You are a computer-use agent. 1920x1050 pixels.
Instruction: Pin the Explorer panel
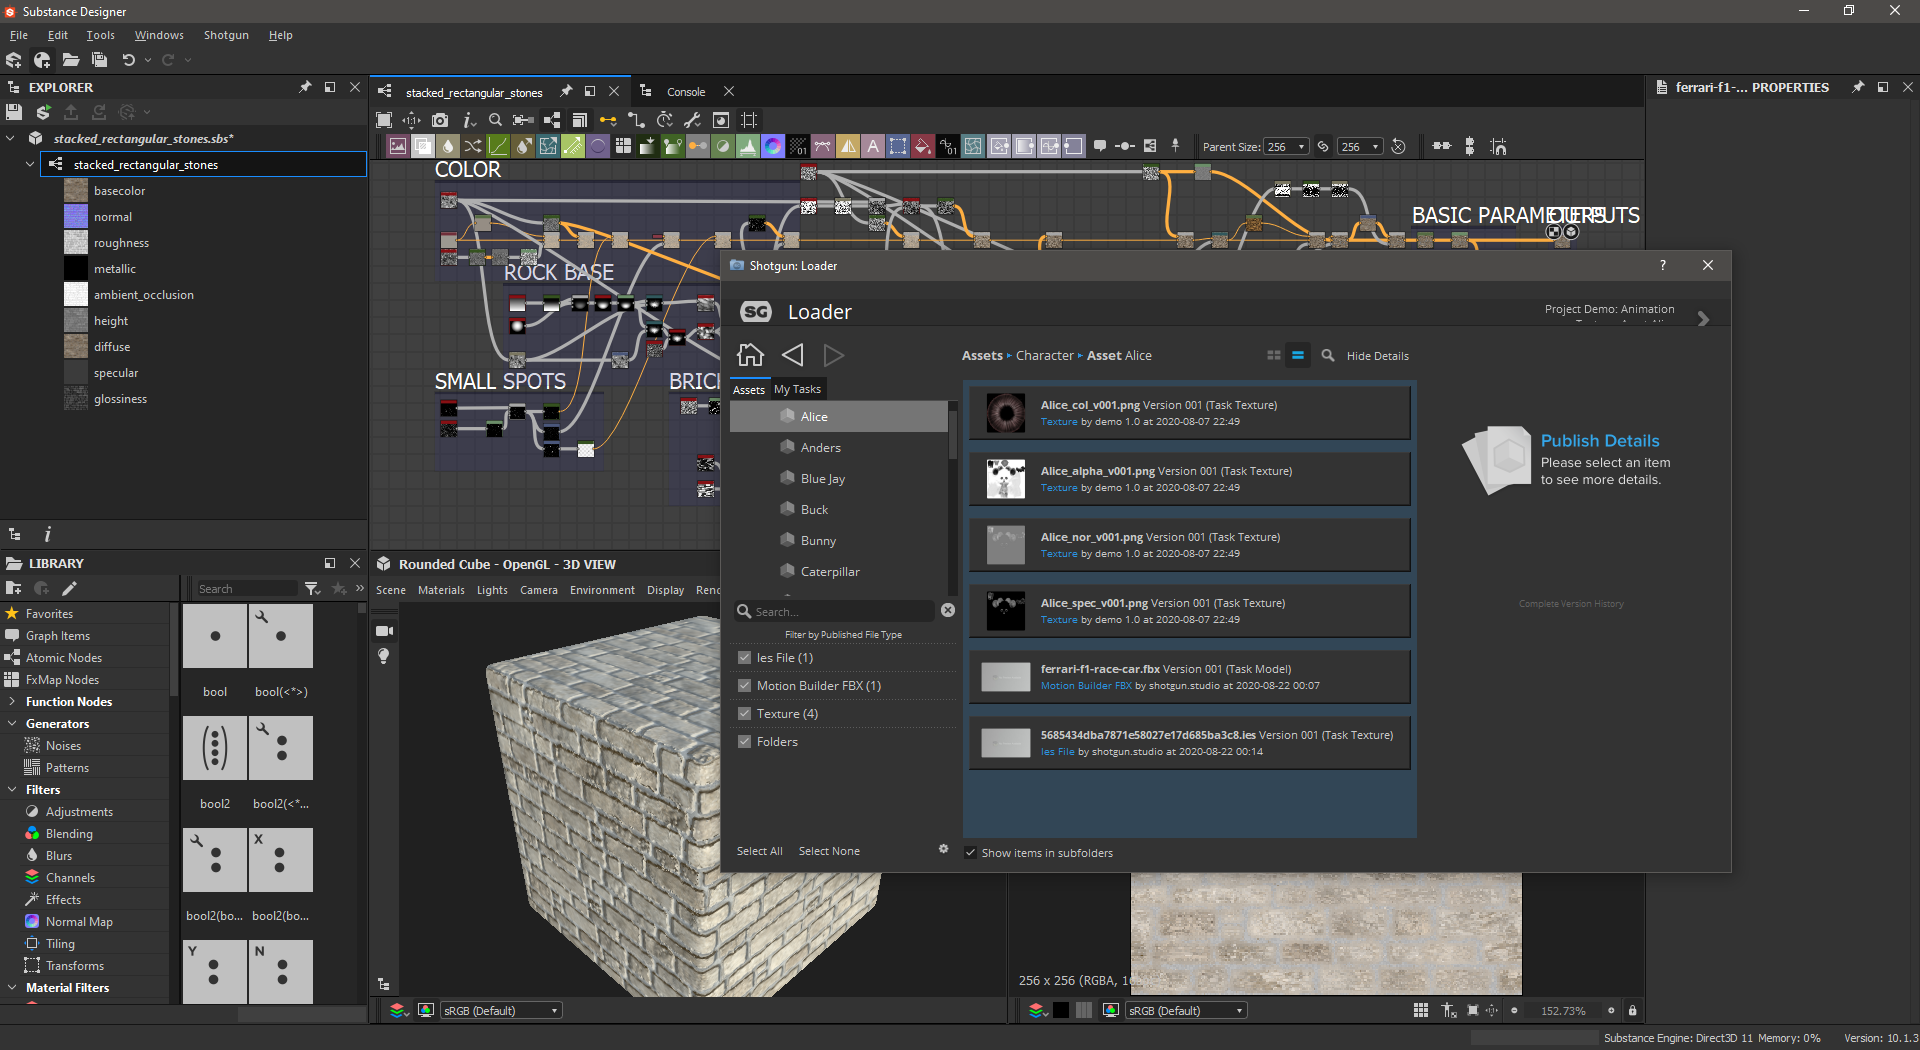305,87
